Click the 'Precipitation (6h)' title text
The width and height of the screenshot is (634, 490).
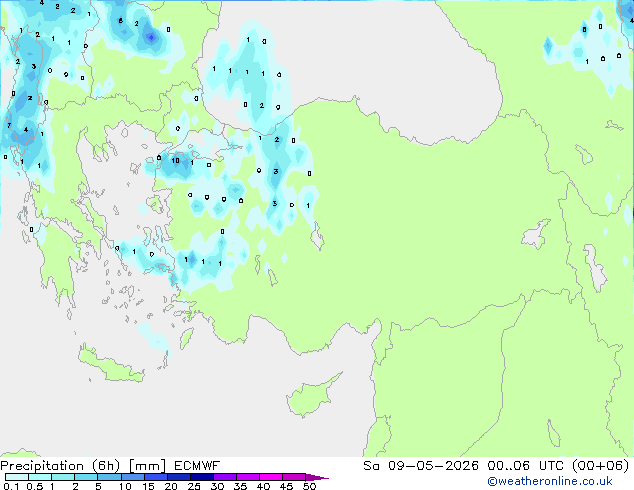point(60,466)
